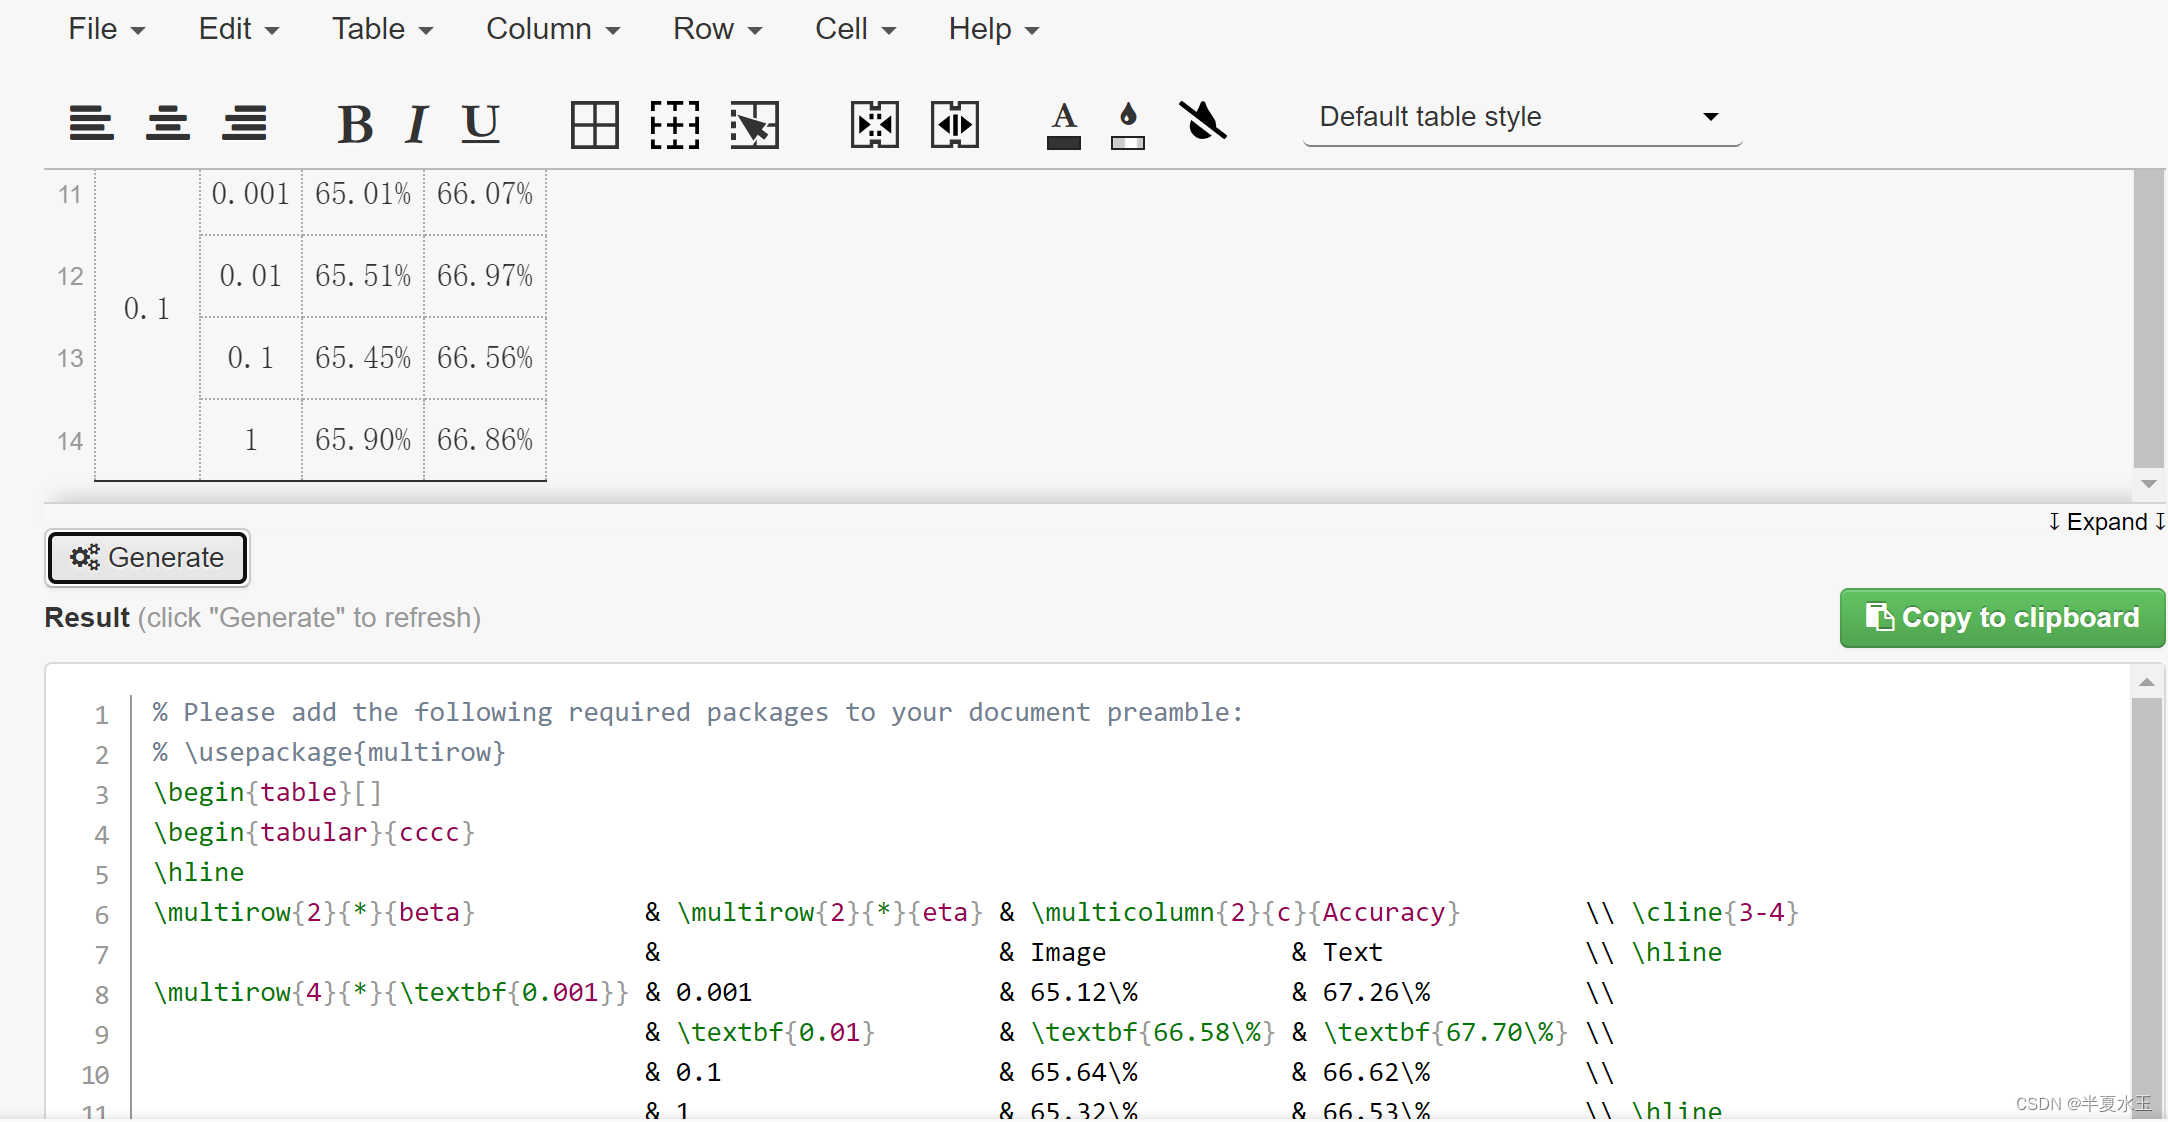Click the Generate button
2168x1122 pixels.
pyautogui.click(x=148, y=557)
